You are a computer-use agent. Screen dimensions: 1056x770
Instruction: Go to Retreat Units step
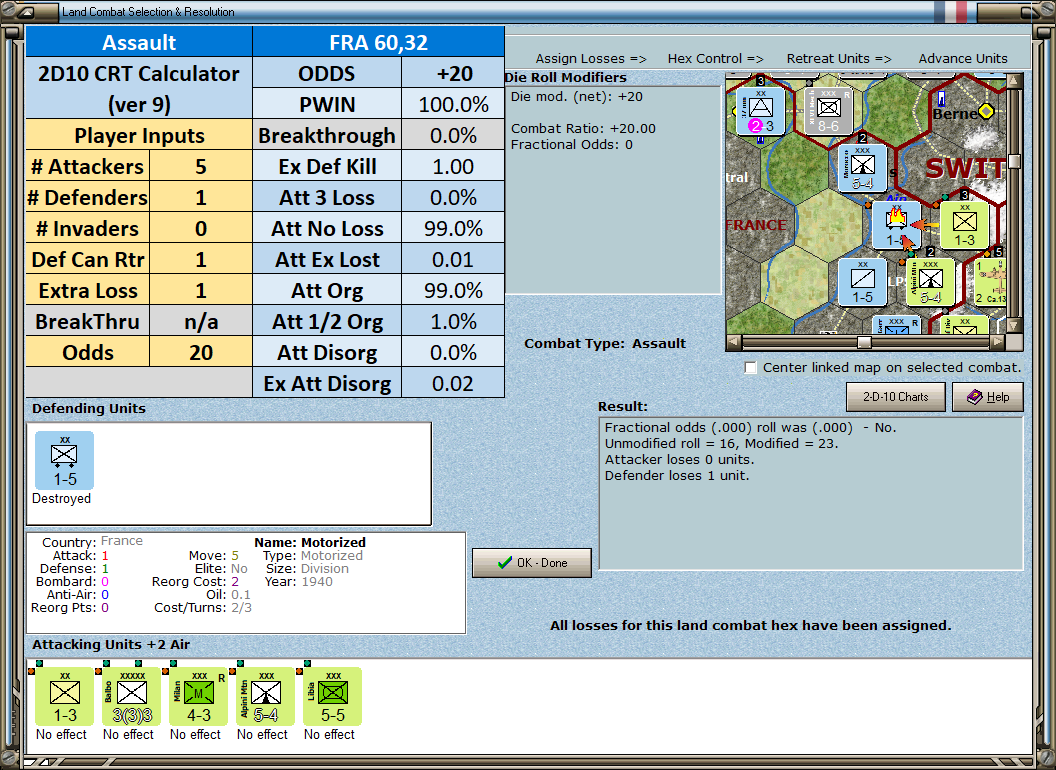click(x=838, y=59)
